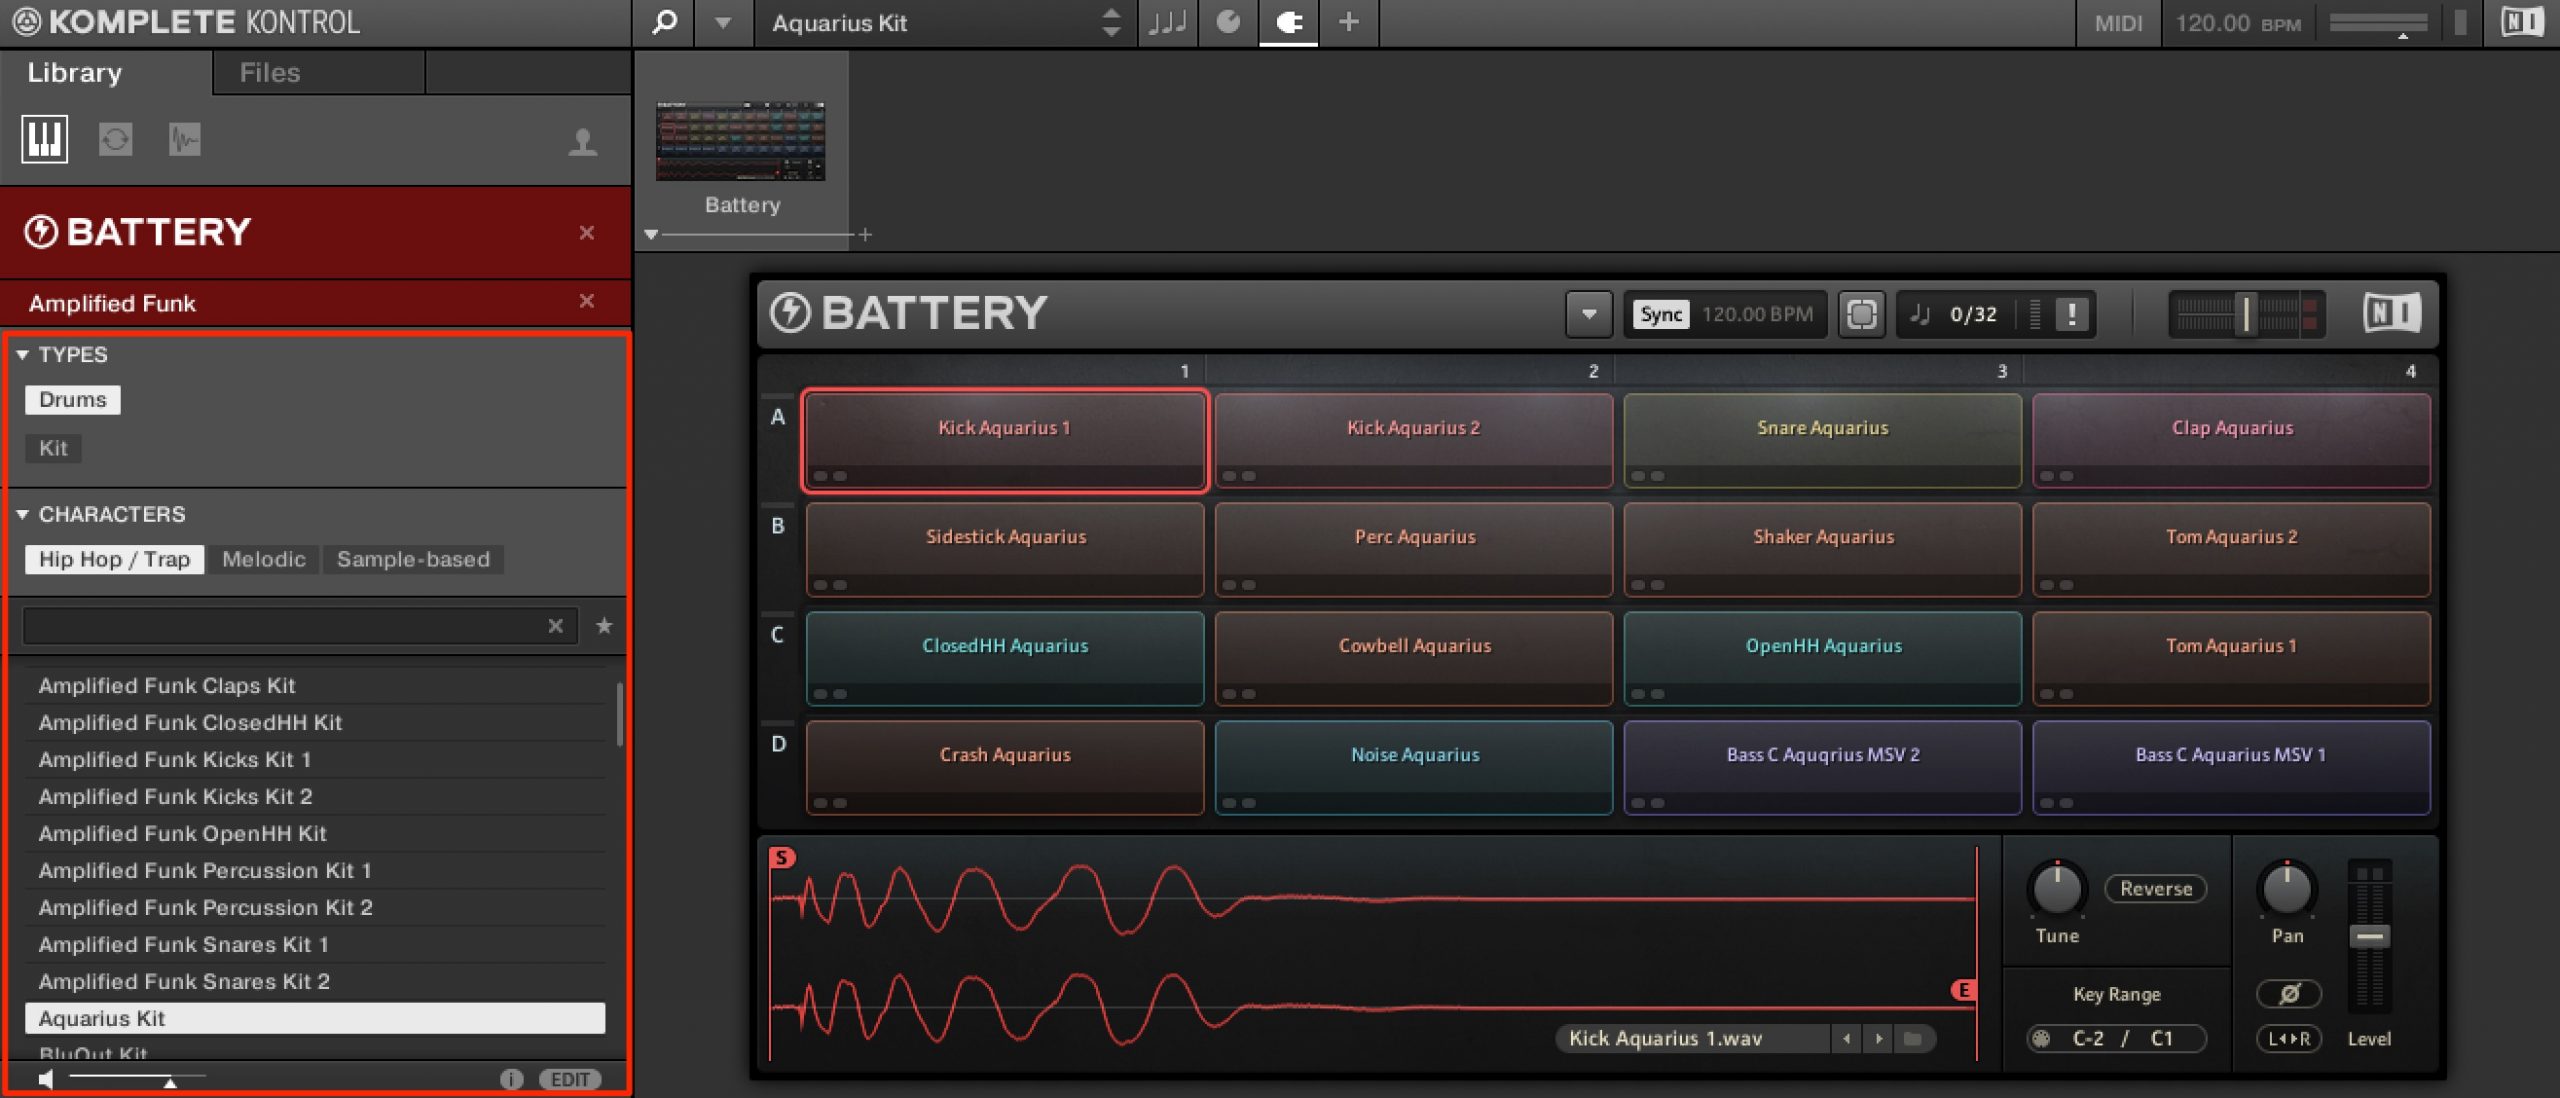This screenshot has width=2560, height=1098.
Task: Toggle the Kit type tag
Action: (53, 448)
